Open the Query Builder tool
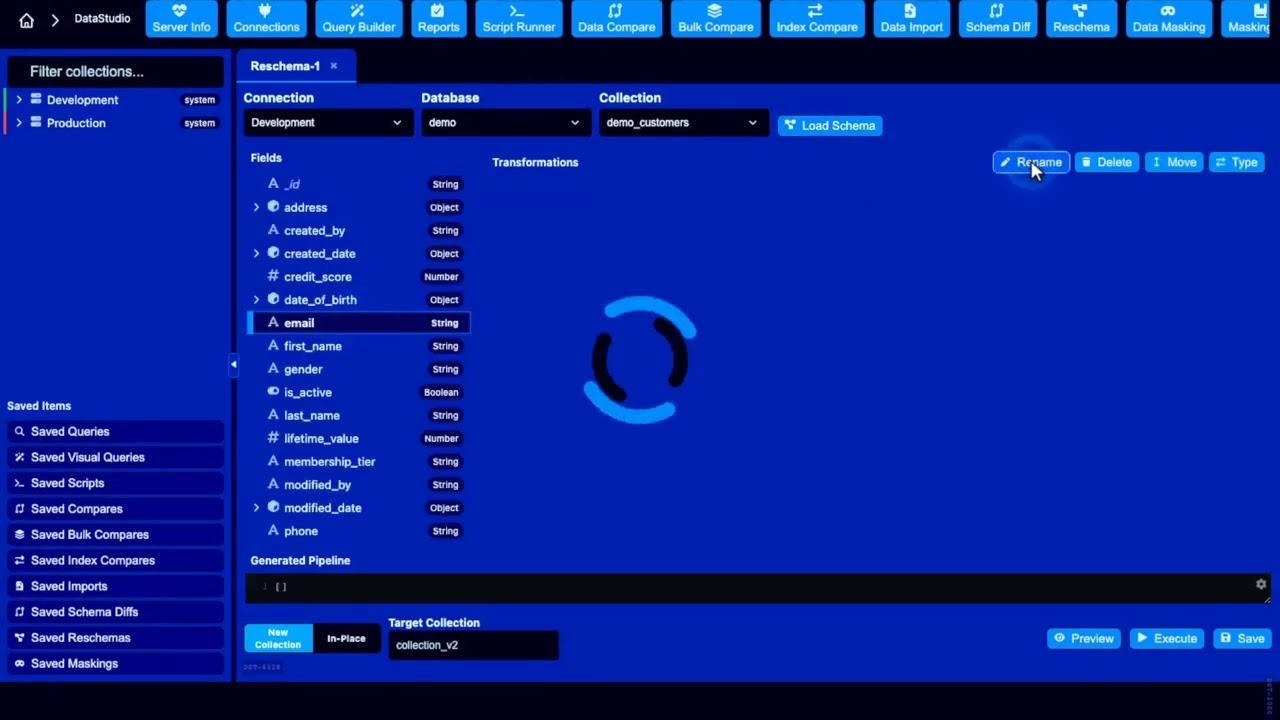 pyautogui.click(x=358, y=19)
